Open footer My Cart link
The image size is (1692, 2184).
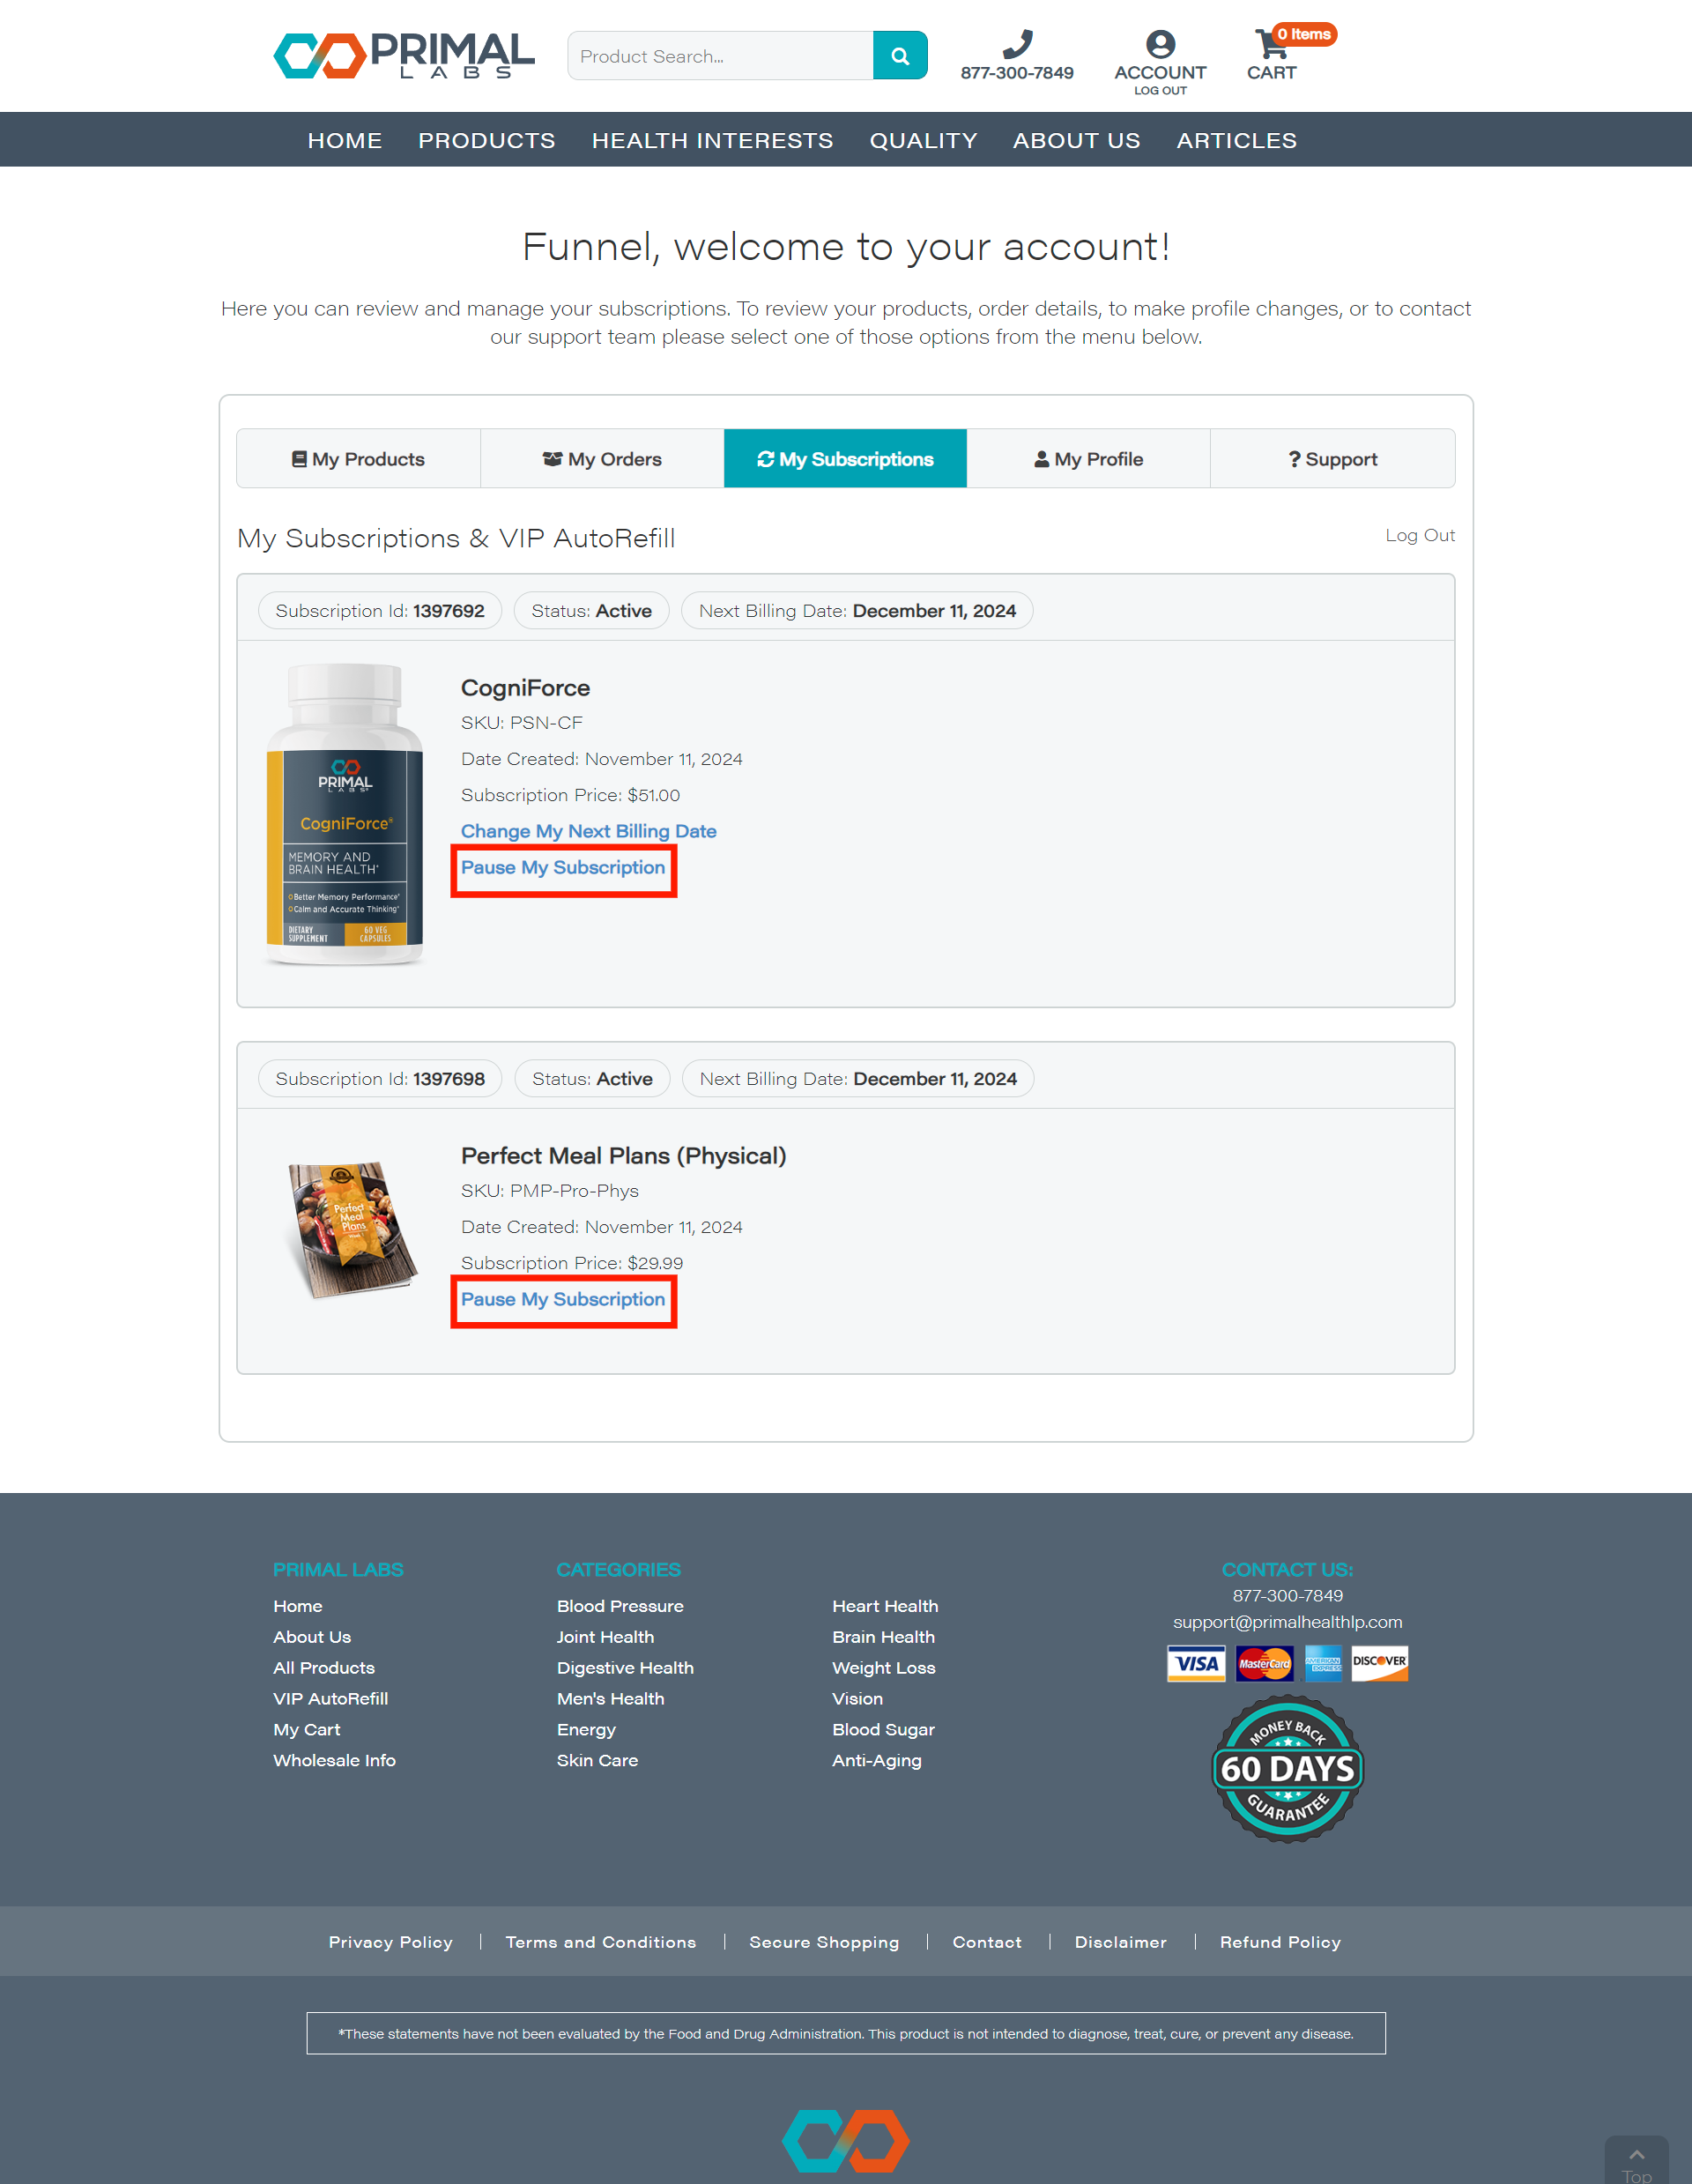coord(307,1730)
